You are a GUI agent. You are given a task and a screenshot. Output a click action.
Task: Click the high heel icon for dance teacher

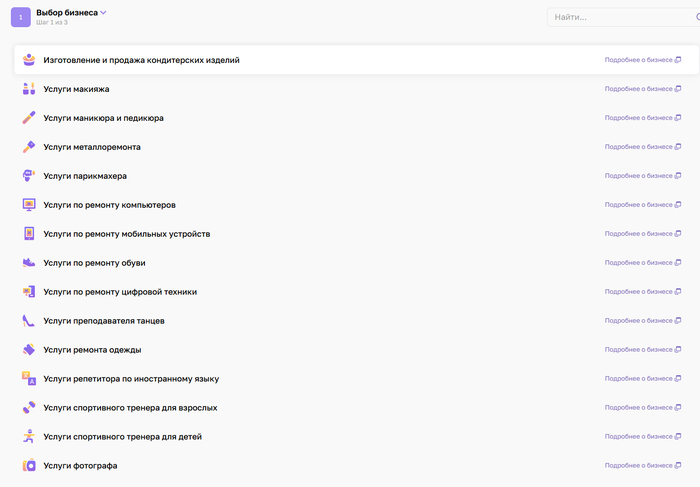point(29,321)
